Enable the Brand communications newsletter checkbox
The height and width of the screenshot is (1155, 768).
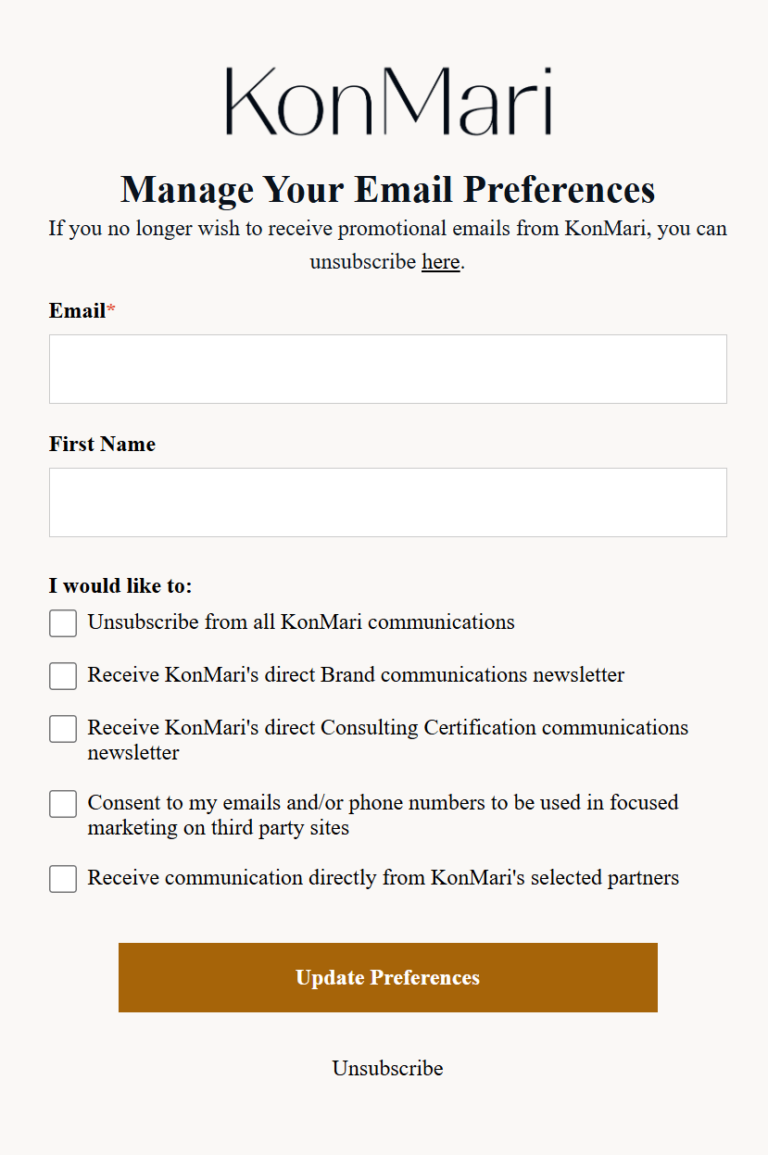pos(62,675)
